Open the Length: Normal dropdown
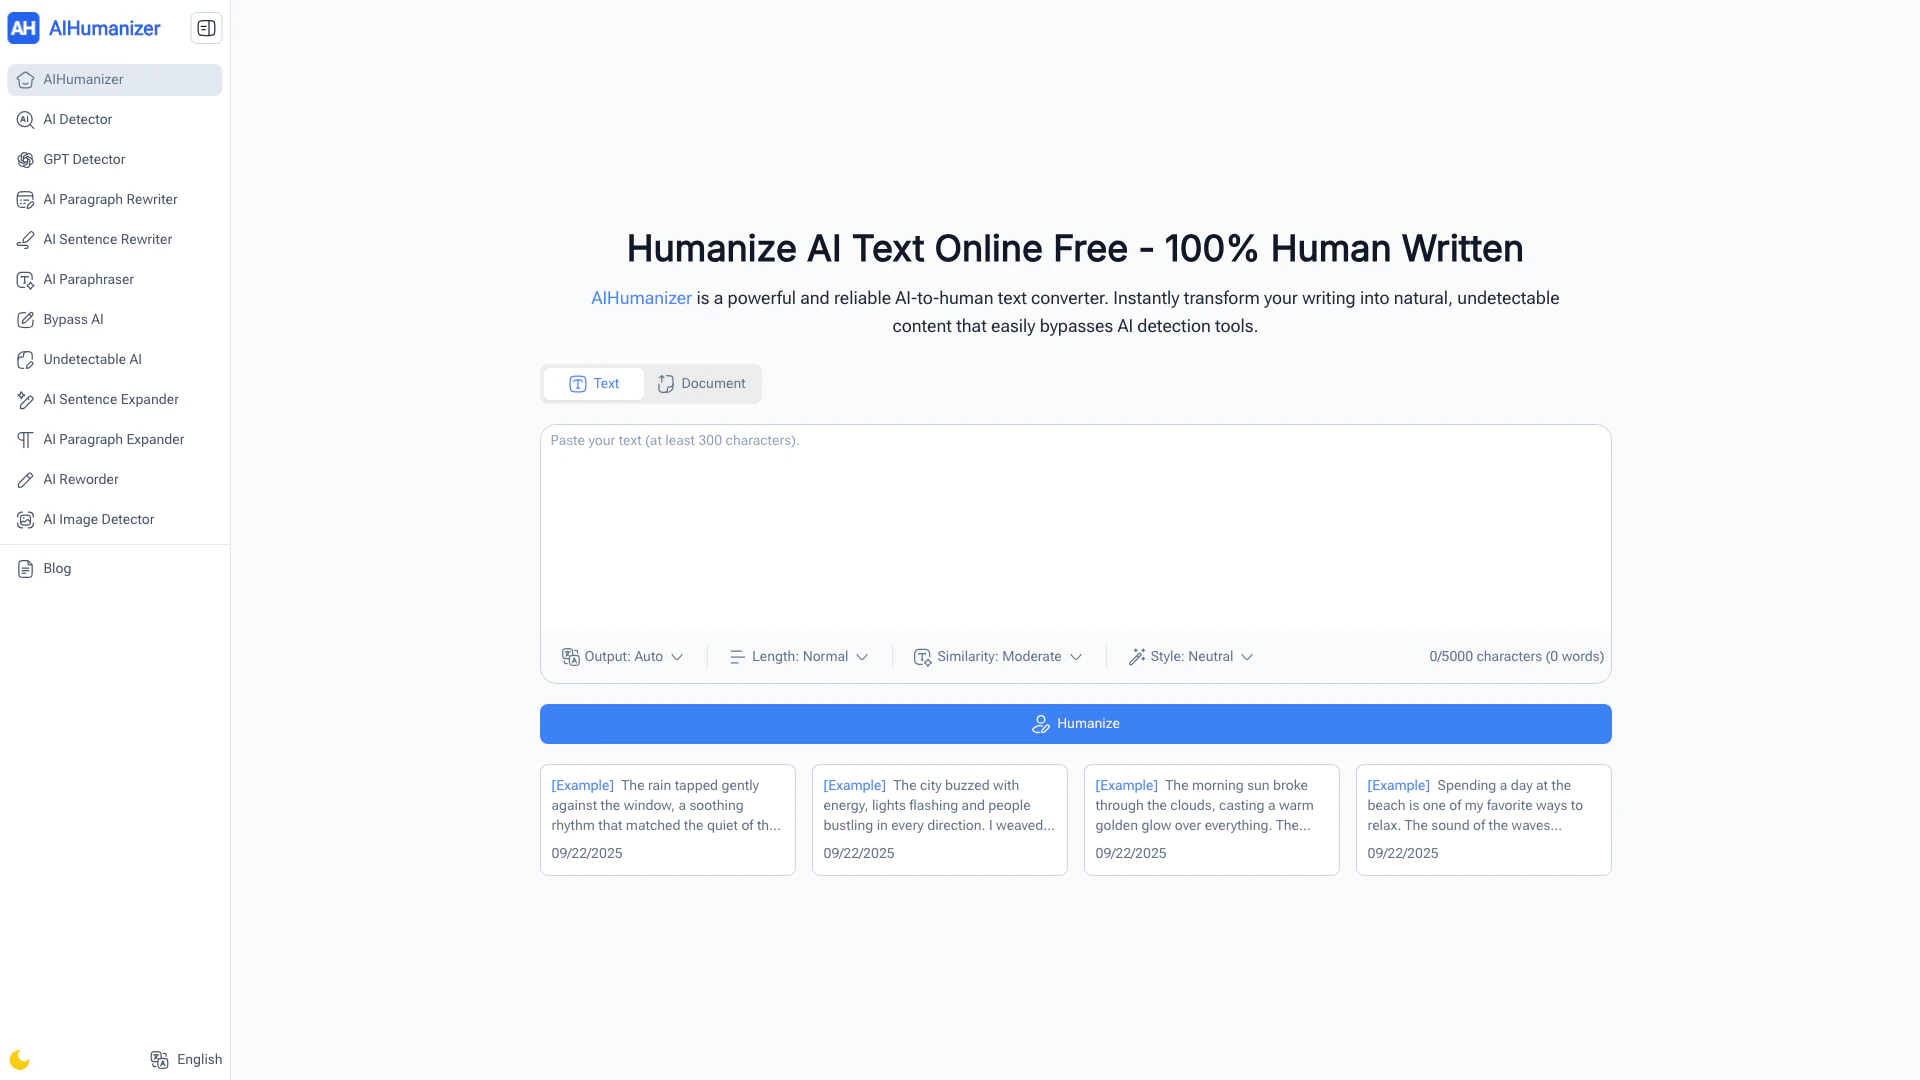1920x1080 pixels. pos(798,657)
